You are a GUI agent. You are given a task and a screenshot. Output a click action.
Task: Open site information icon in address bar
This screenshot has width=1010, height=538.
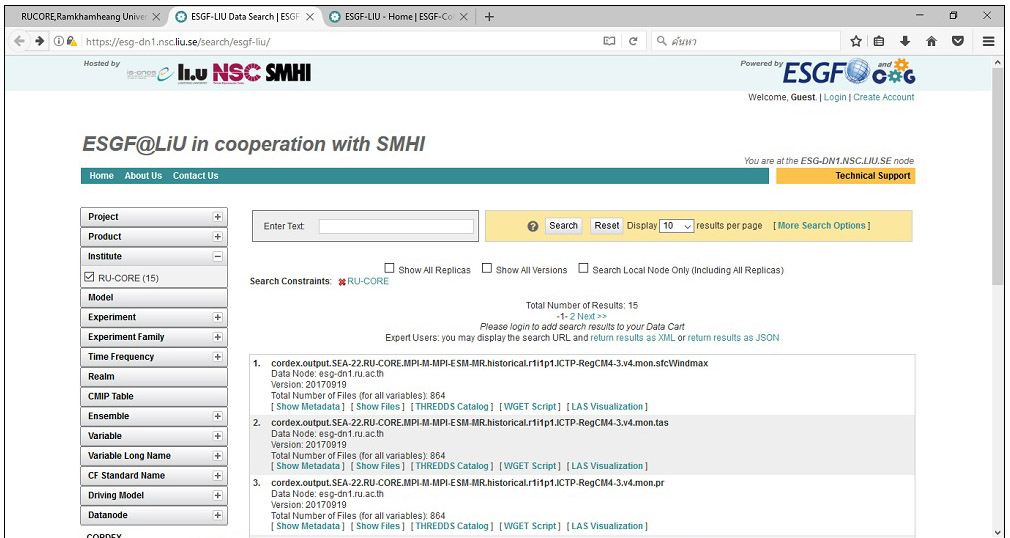tap(59, 41)
